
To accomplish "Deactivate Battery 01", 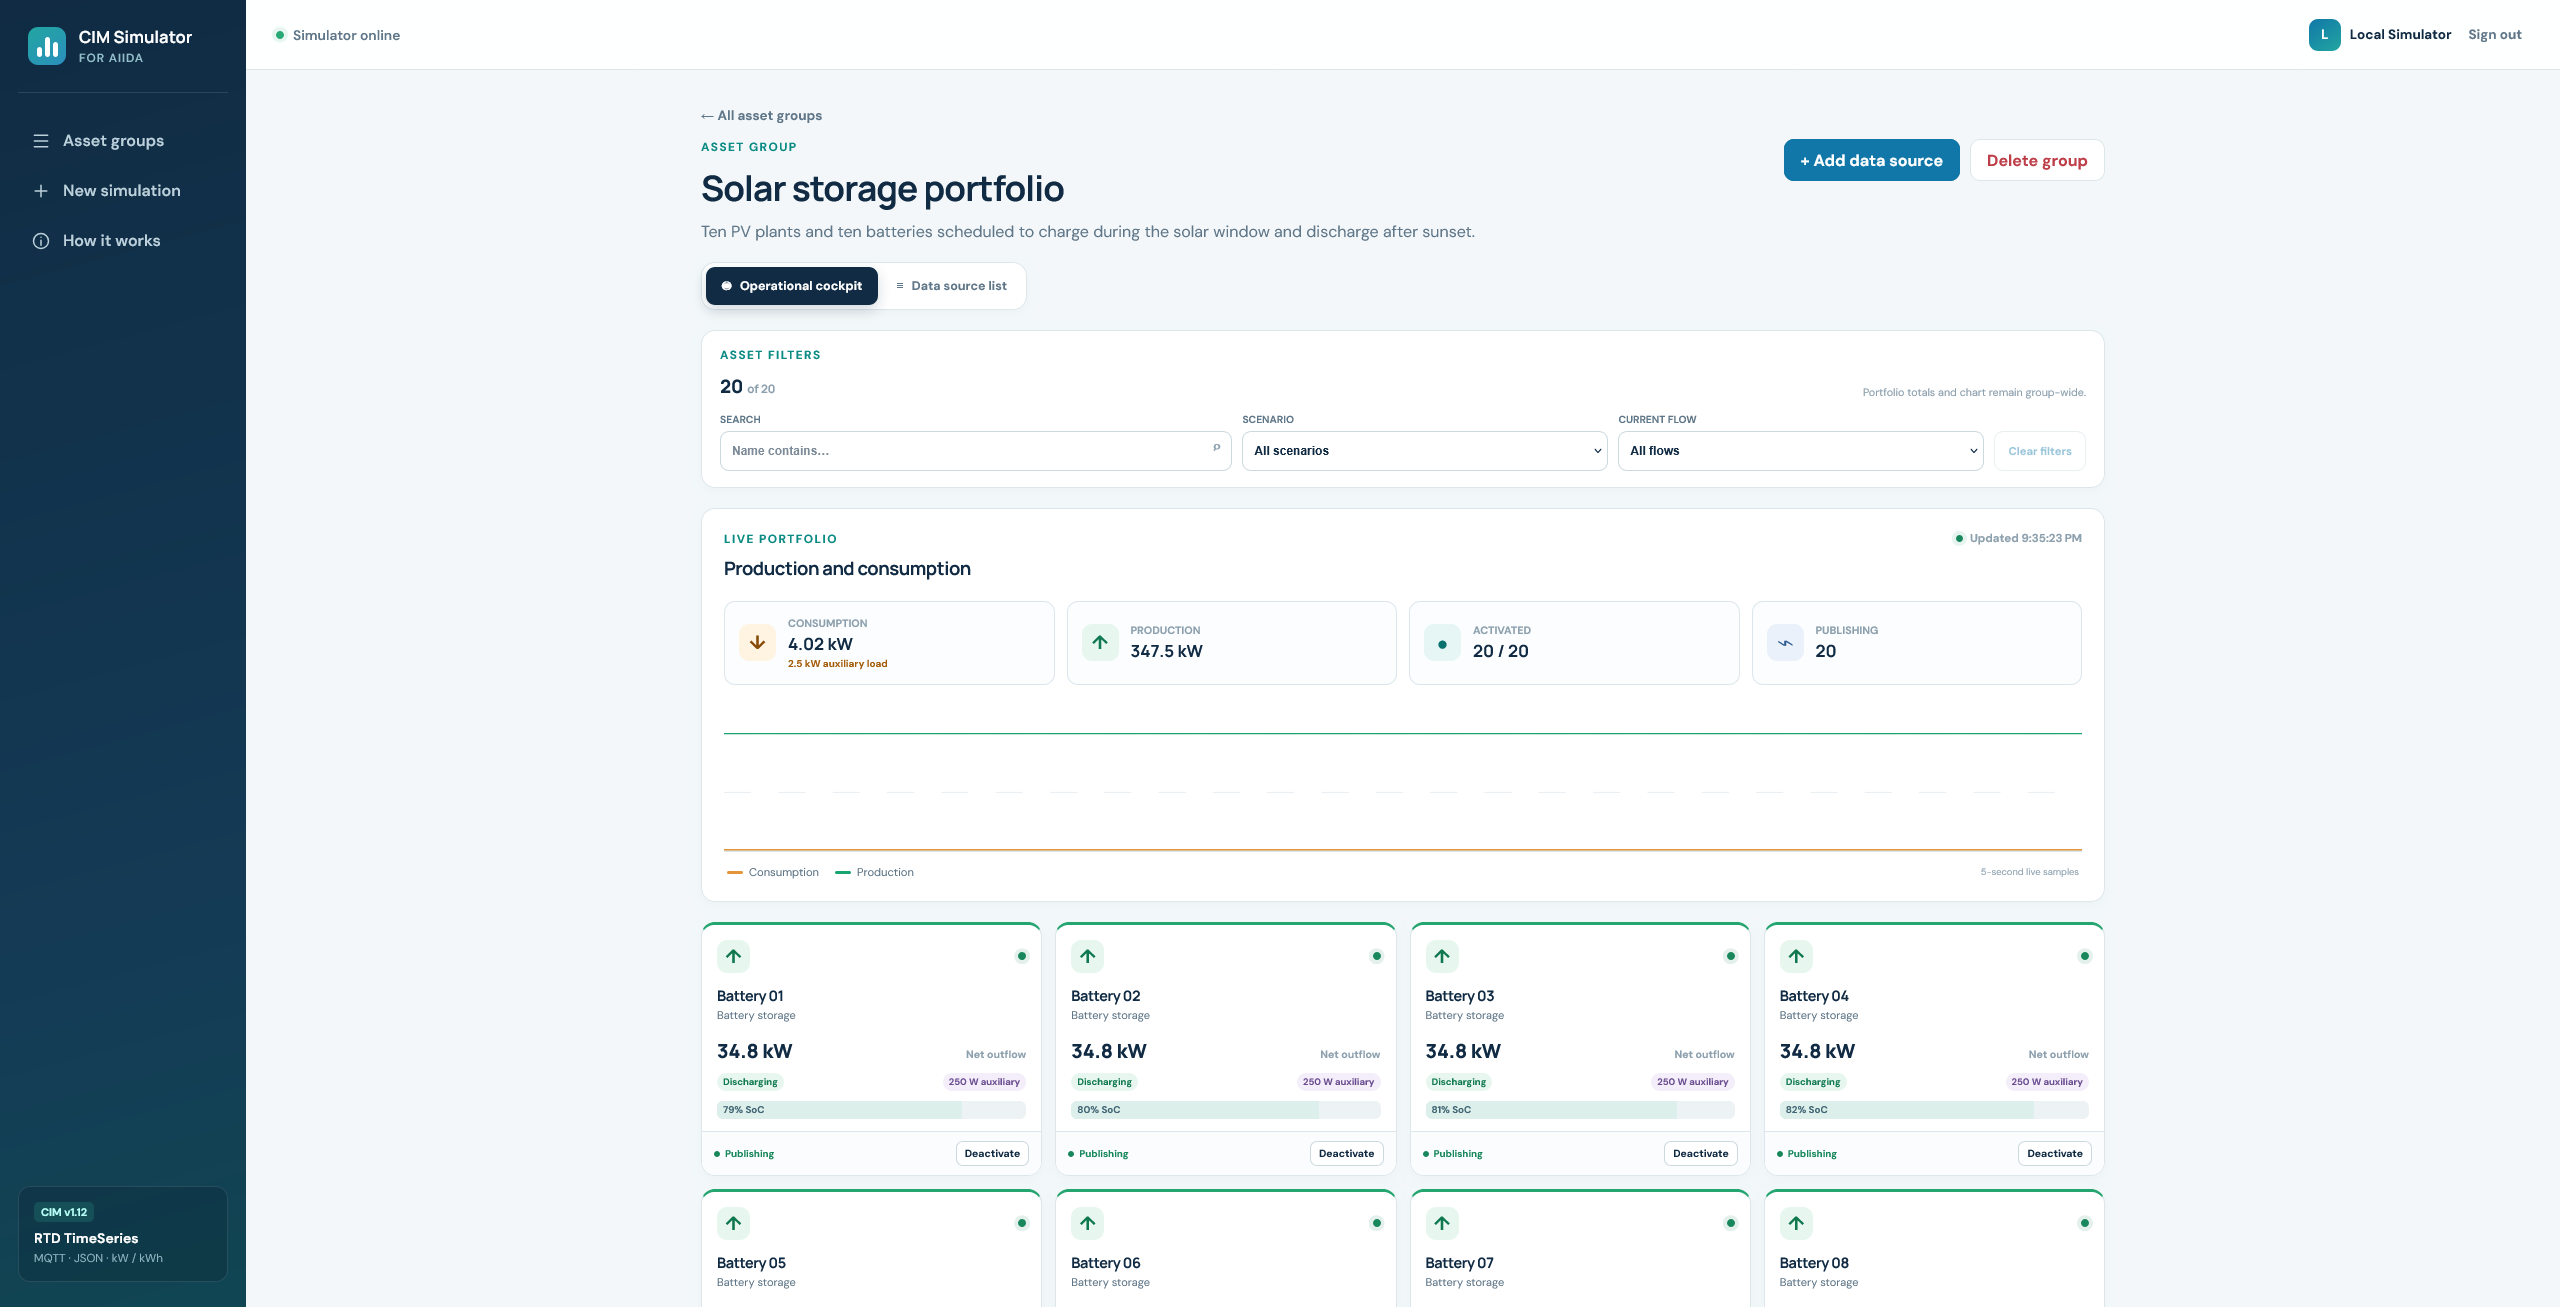I will tap(992, 1154).
